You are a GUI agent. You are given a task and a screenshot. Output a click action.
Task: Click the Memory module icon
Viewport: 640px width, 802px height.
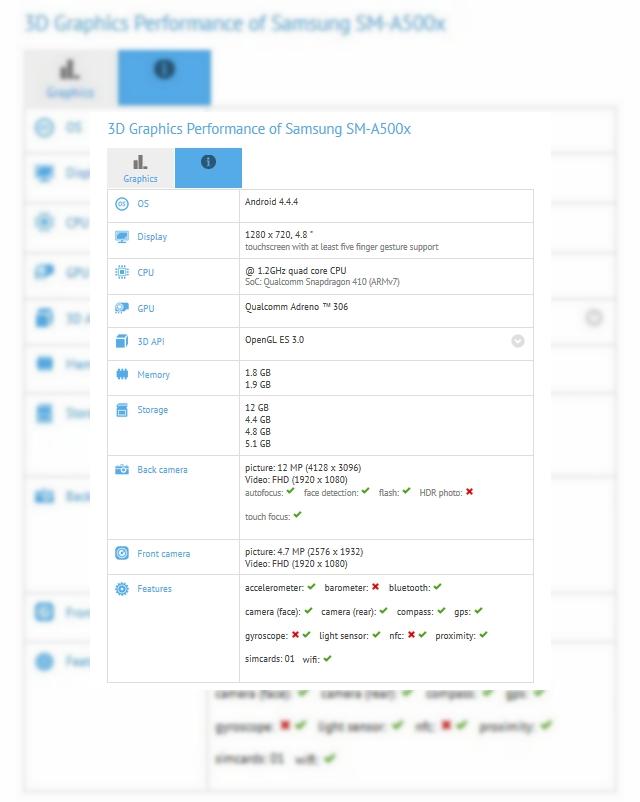coord(122,374)
